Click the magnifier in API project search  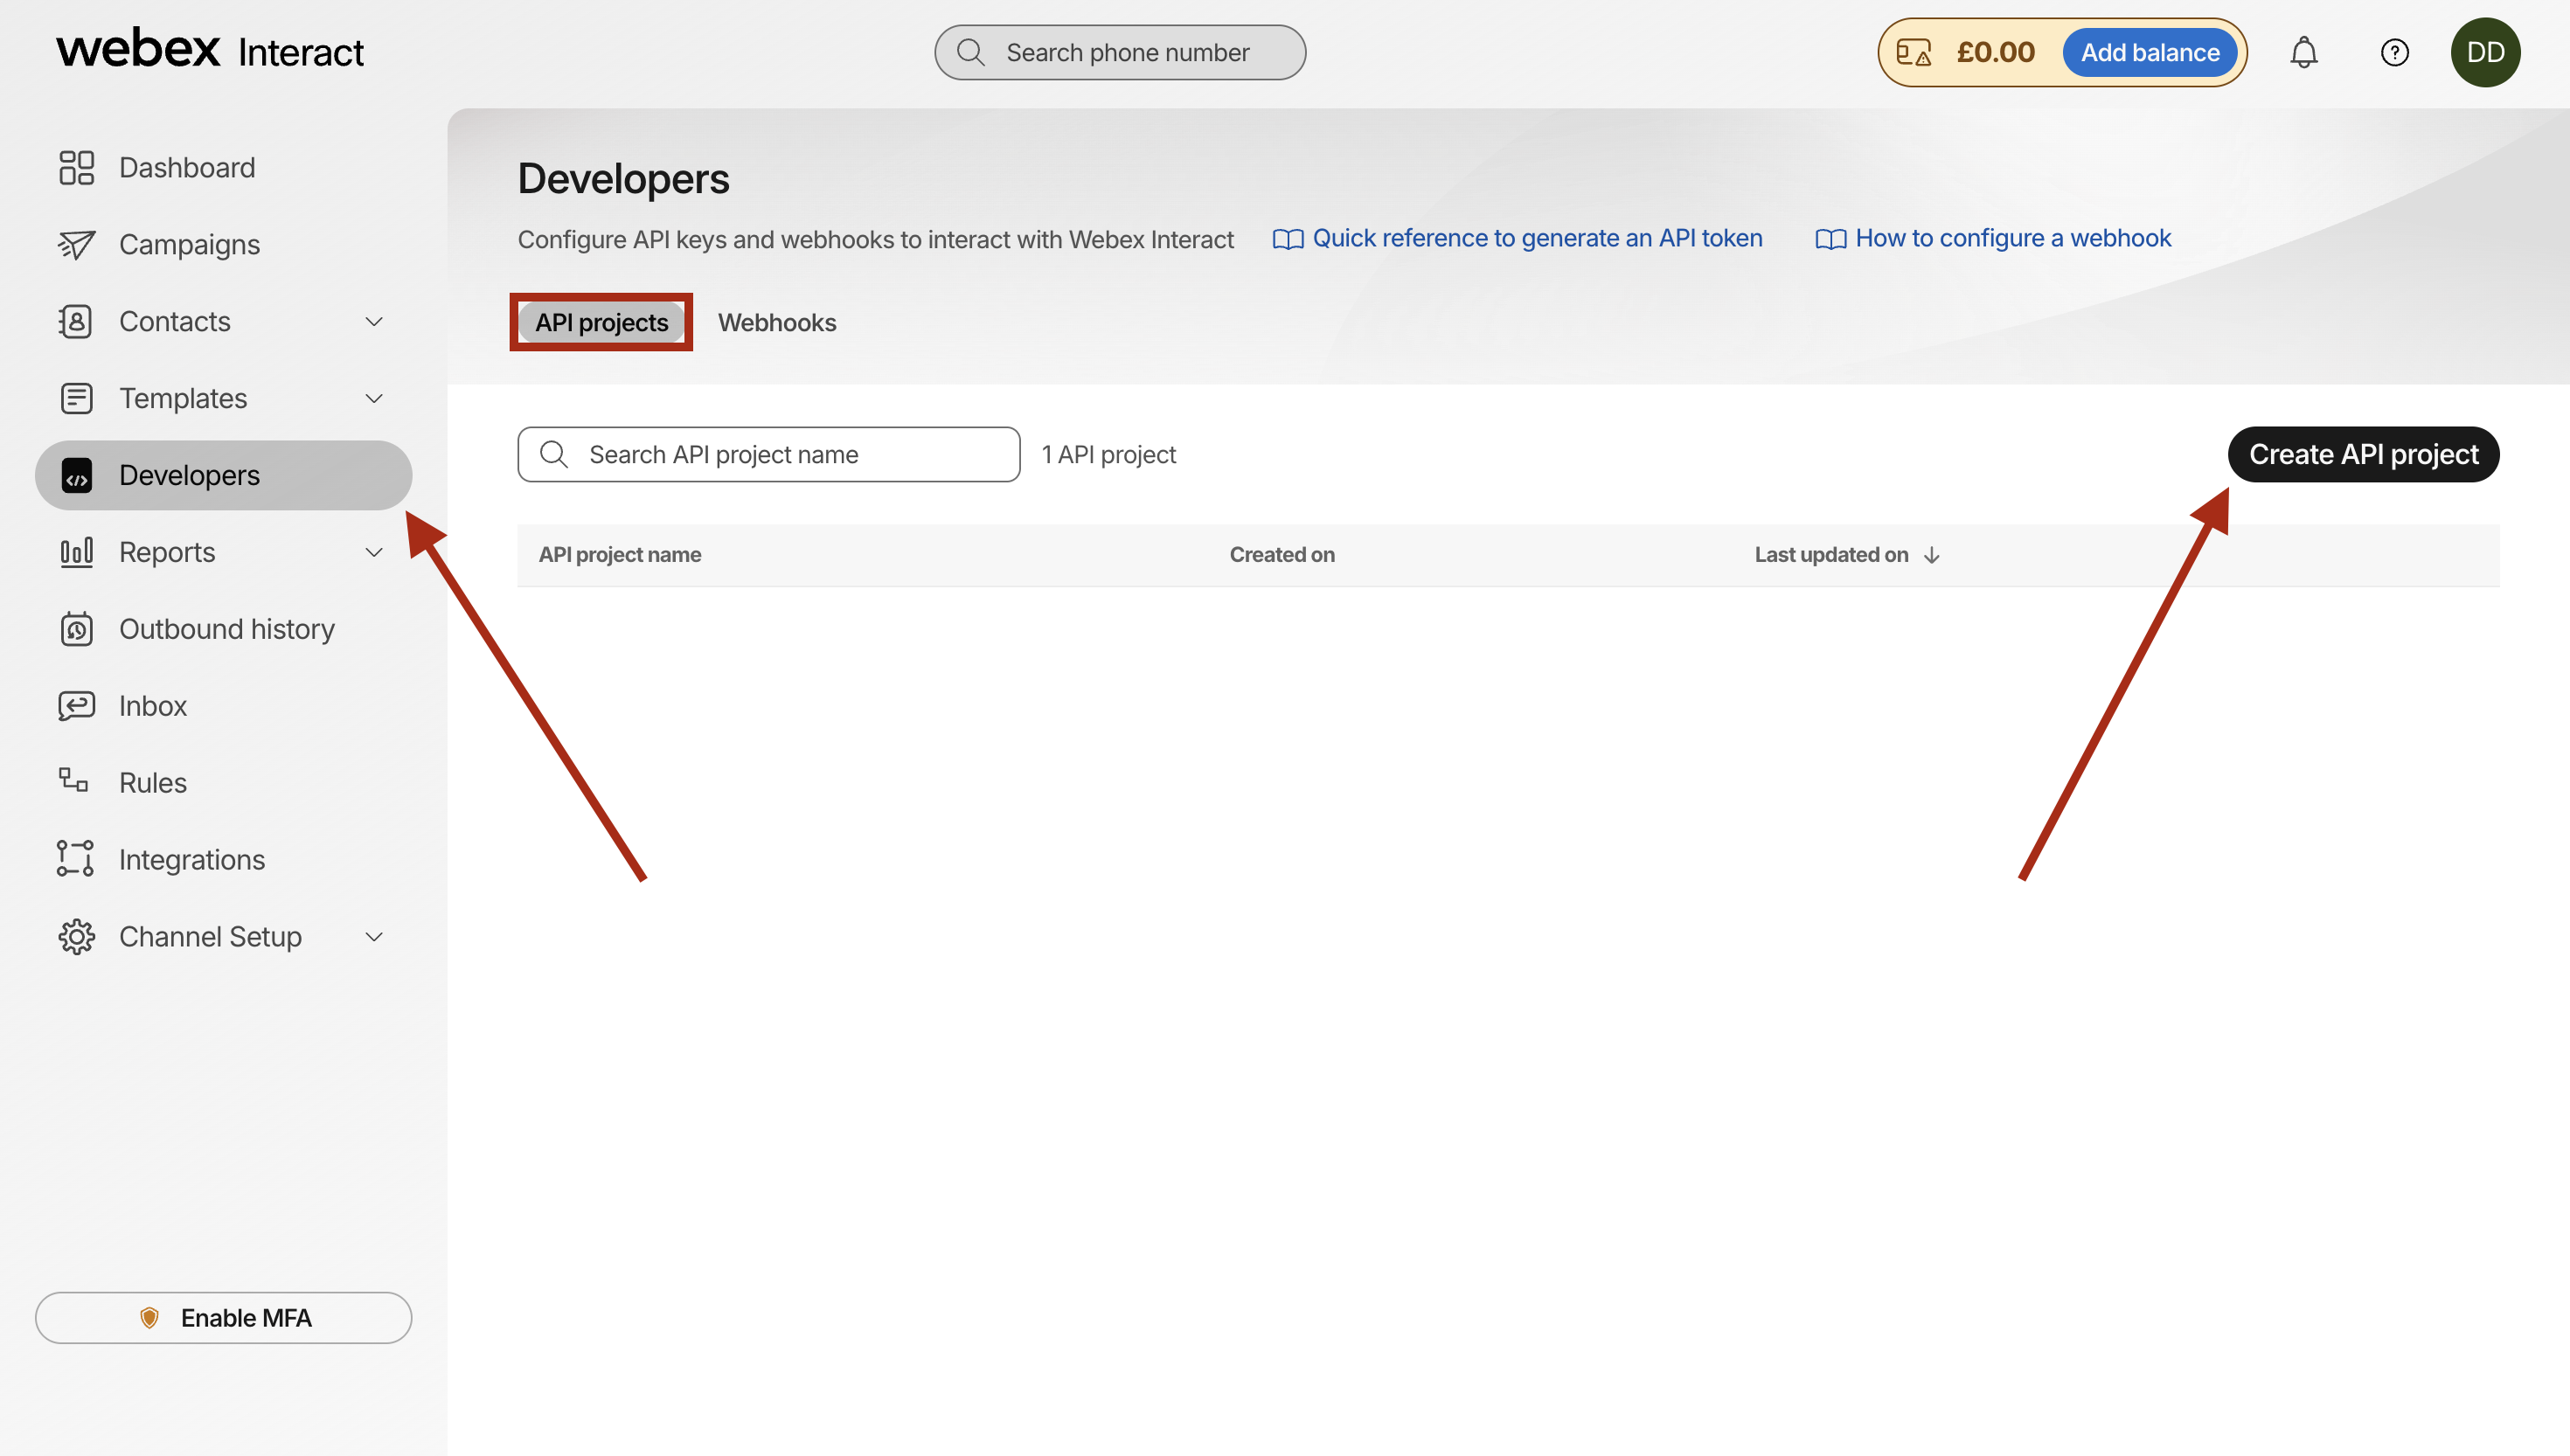point(554,454)
